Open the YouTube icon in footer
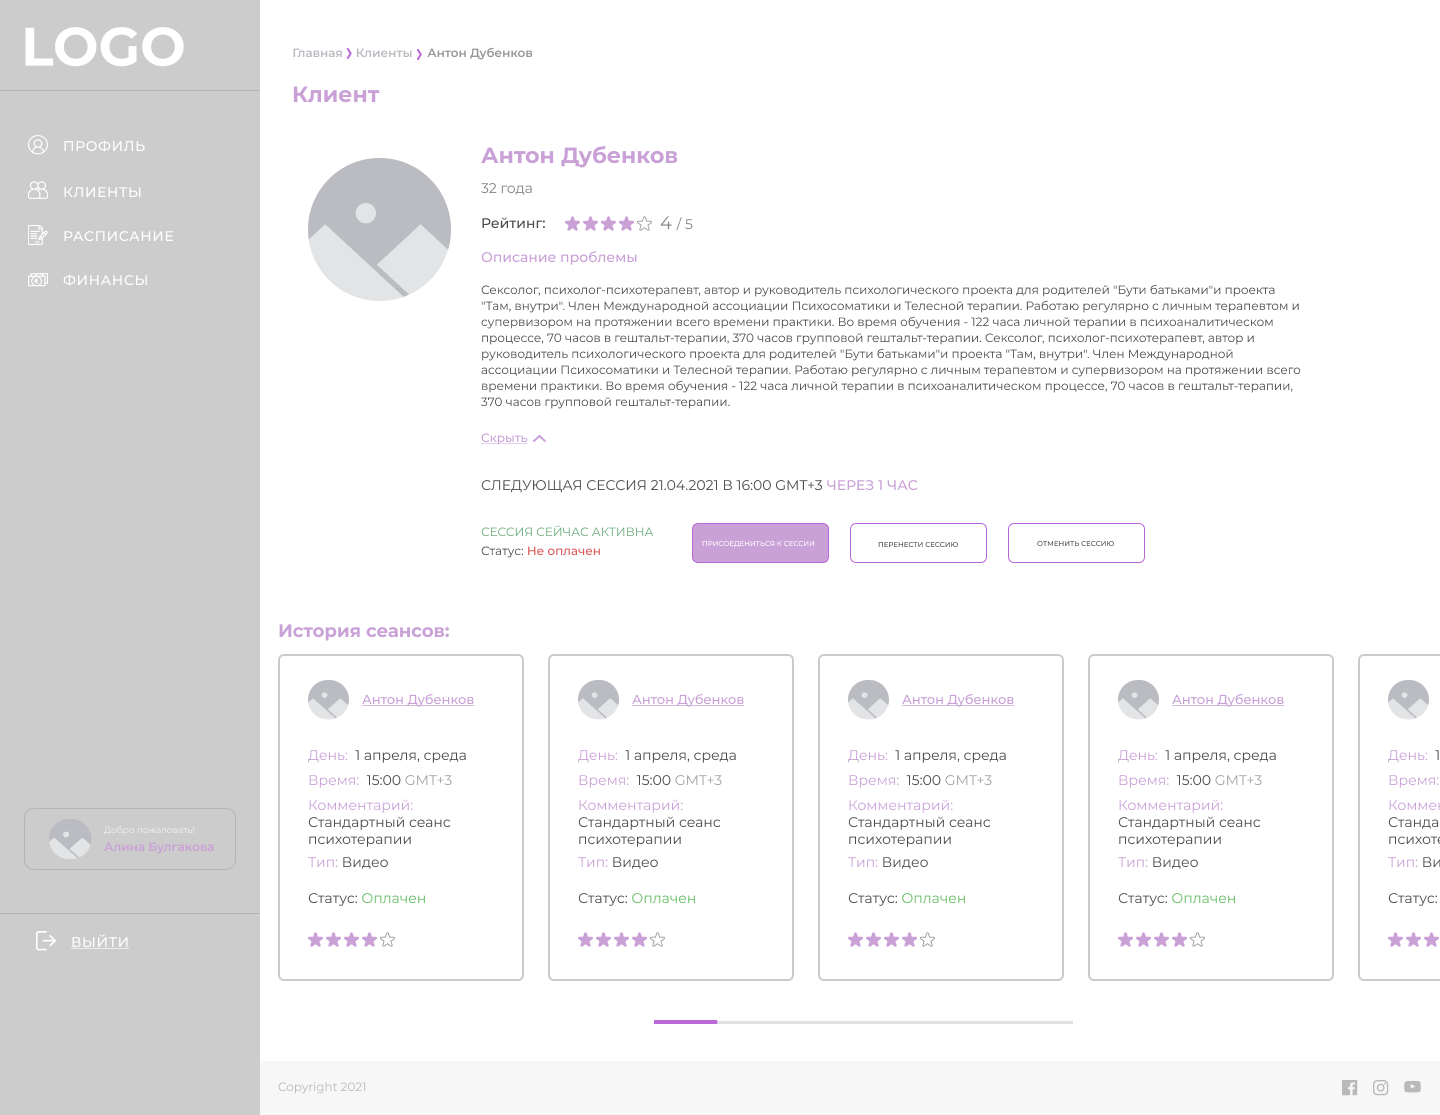This screenshot has width=1440, height=1115. pos(1412,1087)
